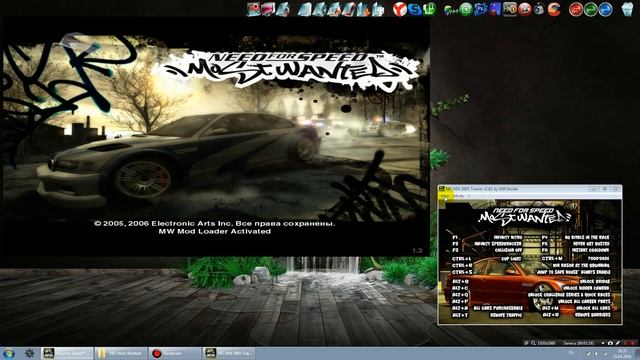Click the dice icon in the dock
The image size is (640, 360).
tap(378, 9)
